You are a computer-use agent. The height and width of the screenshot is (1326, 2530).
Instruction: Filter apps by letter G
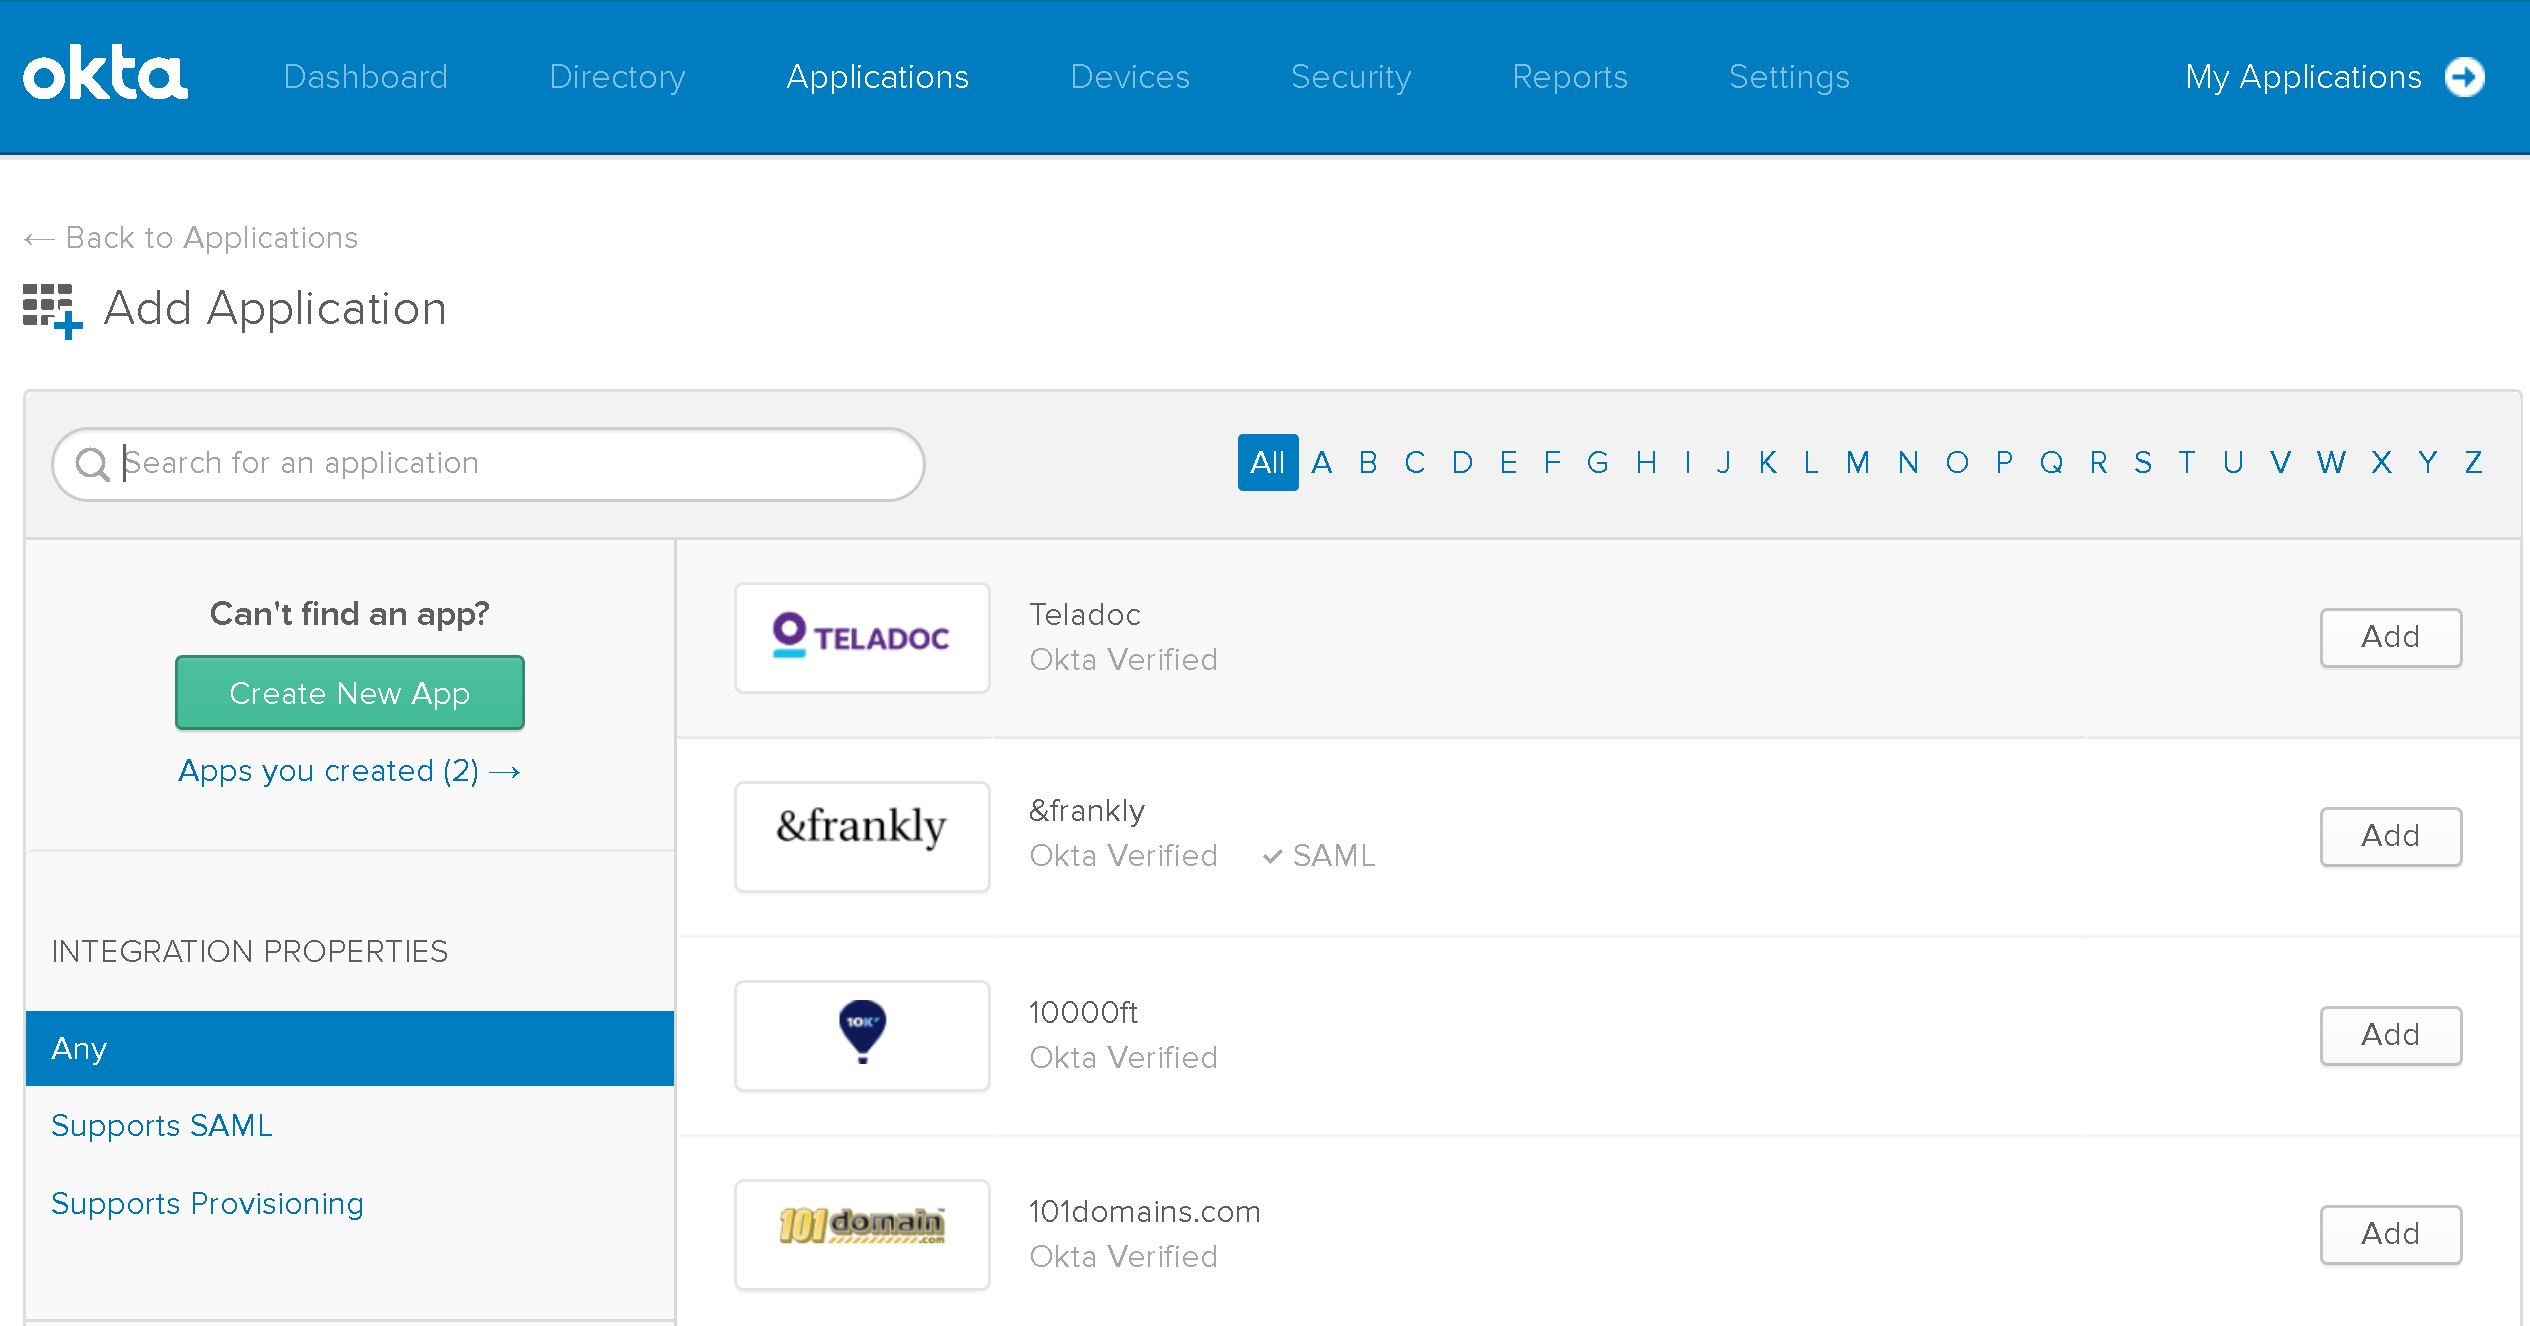pos(1598,462)
